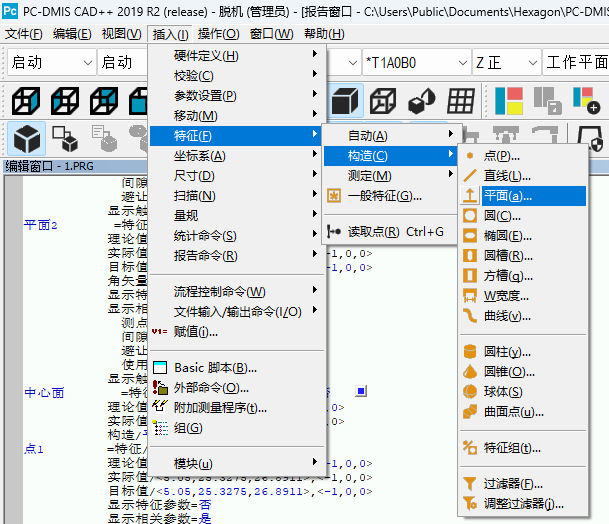Click the 圆槽(R) round slot icon

(x=470, y=256)
